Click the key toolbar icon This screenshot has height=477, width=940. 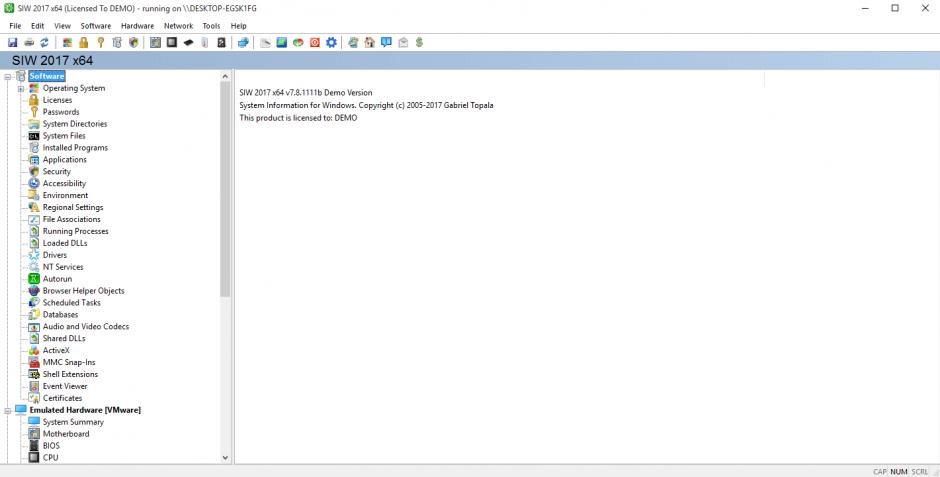coord(101,43)
